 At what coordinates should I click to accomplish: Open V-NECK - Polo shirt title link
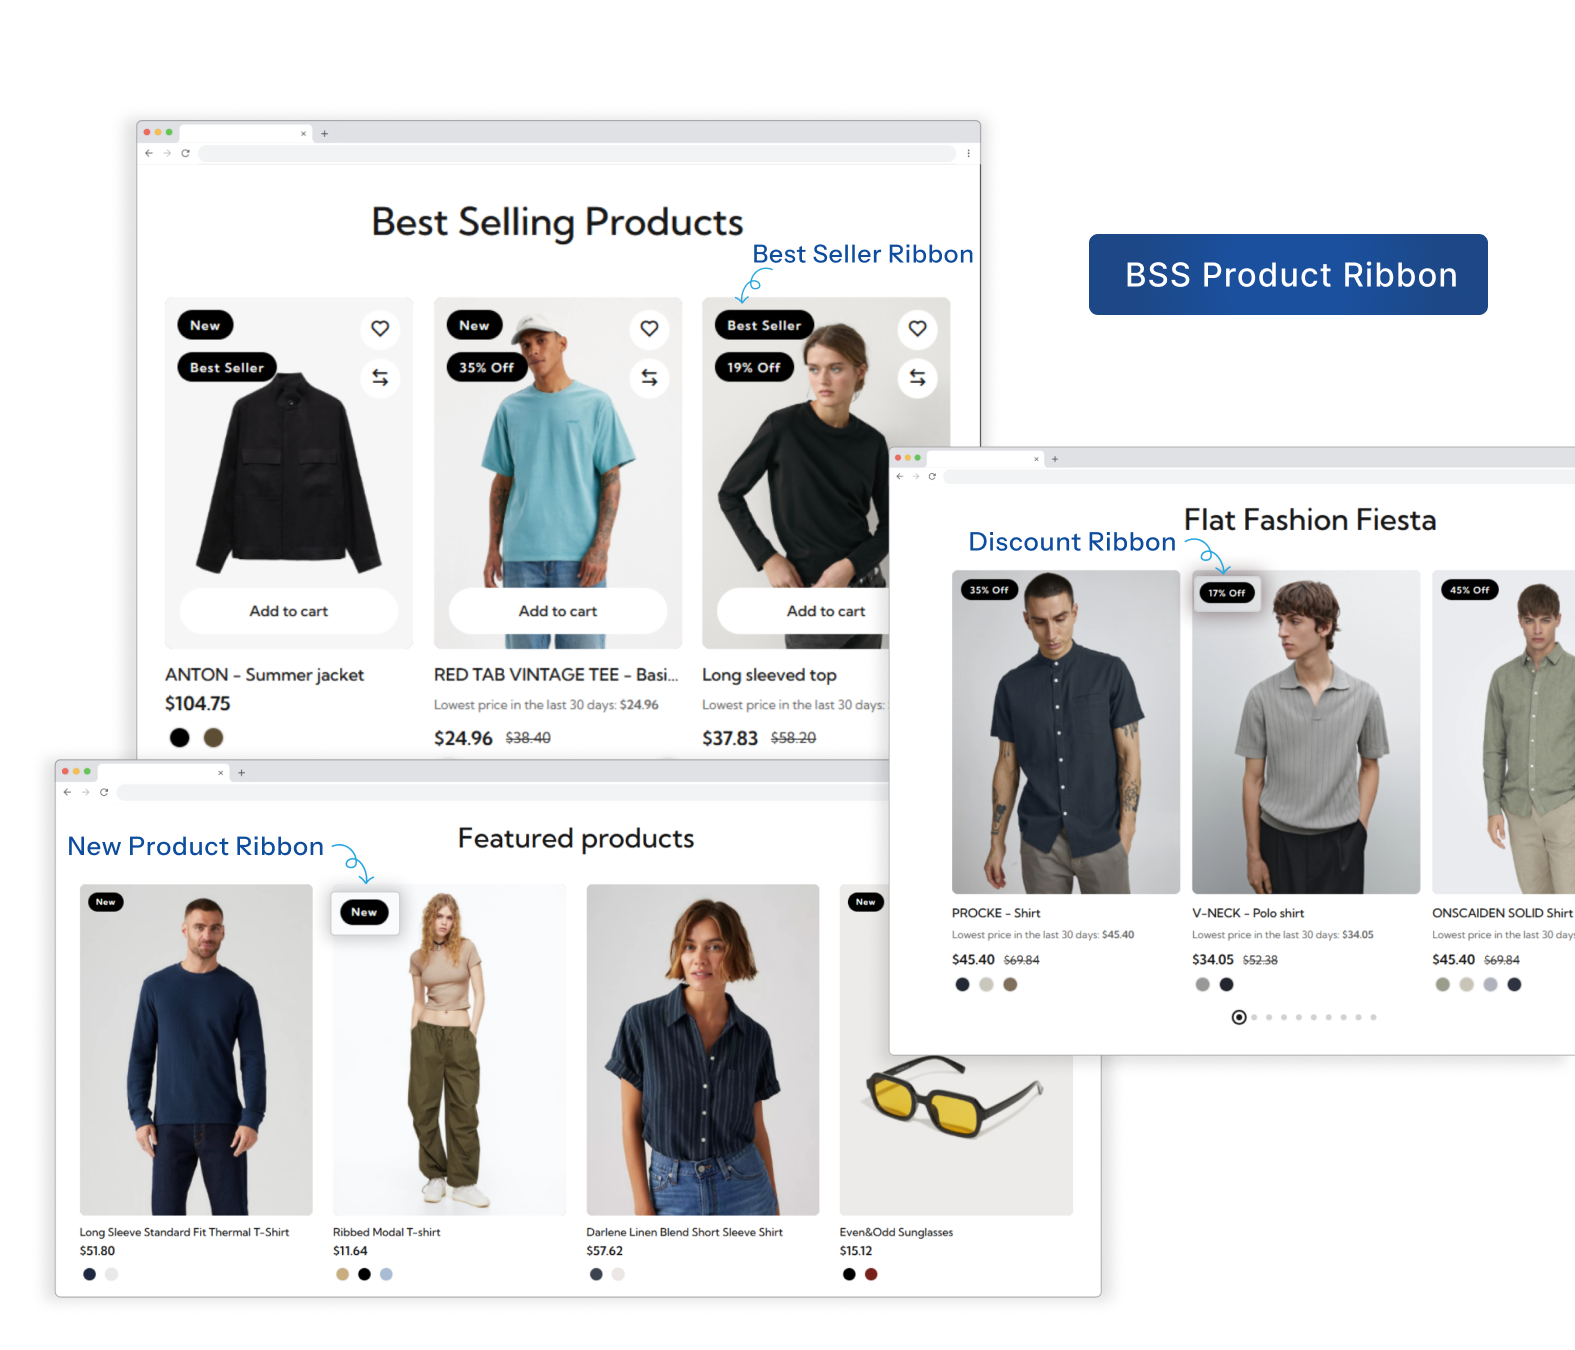(x=1248, y=913)
